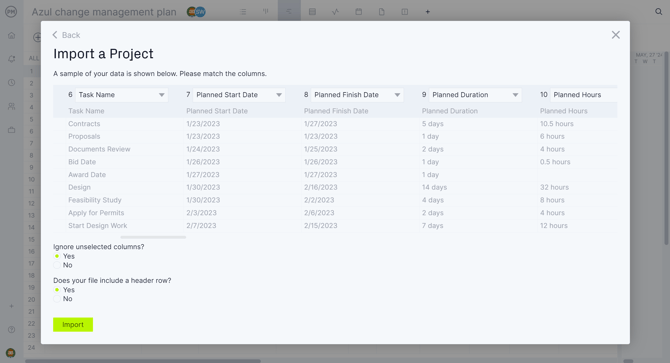670x363 pixels.
Task: Click the project member avatars next to the title
Action: click(197, 12)
